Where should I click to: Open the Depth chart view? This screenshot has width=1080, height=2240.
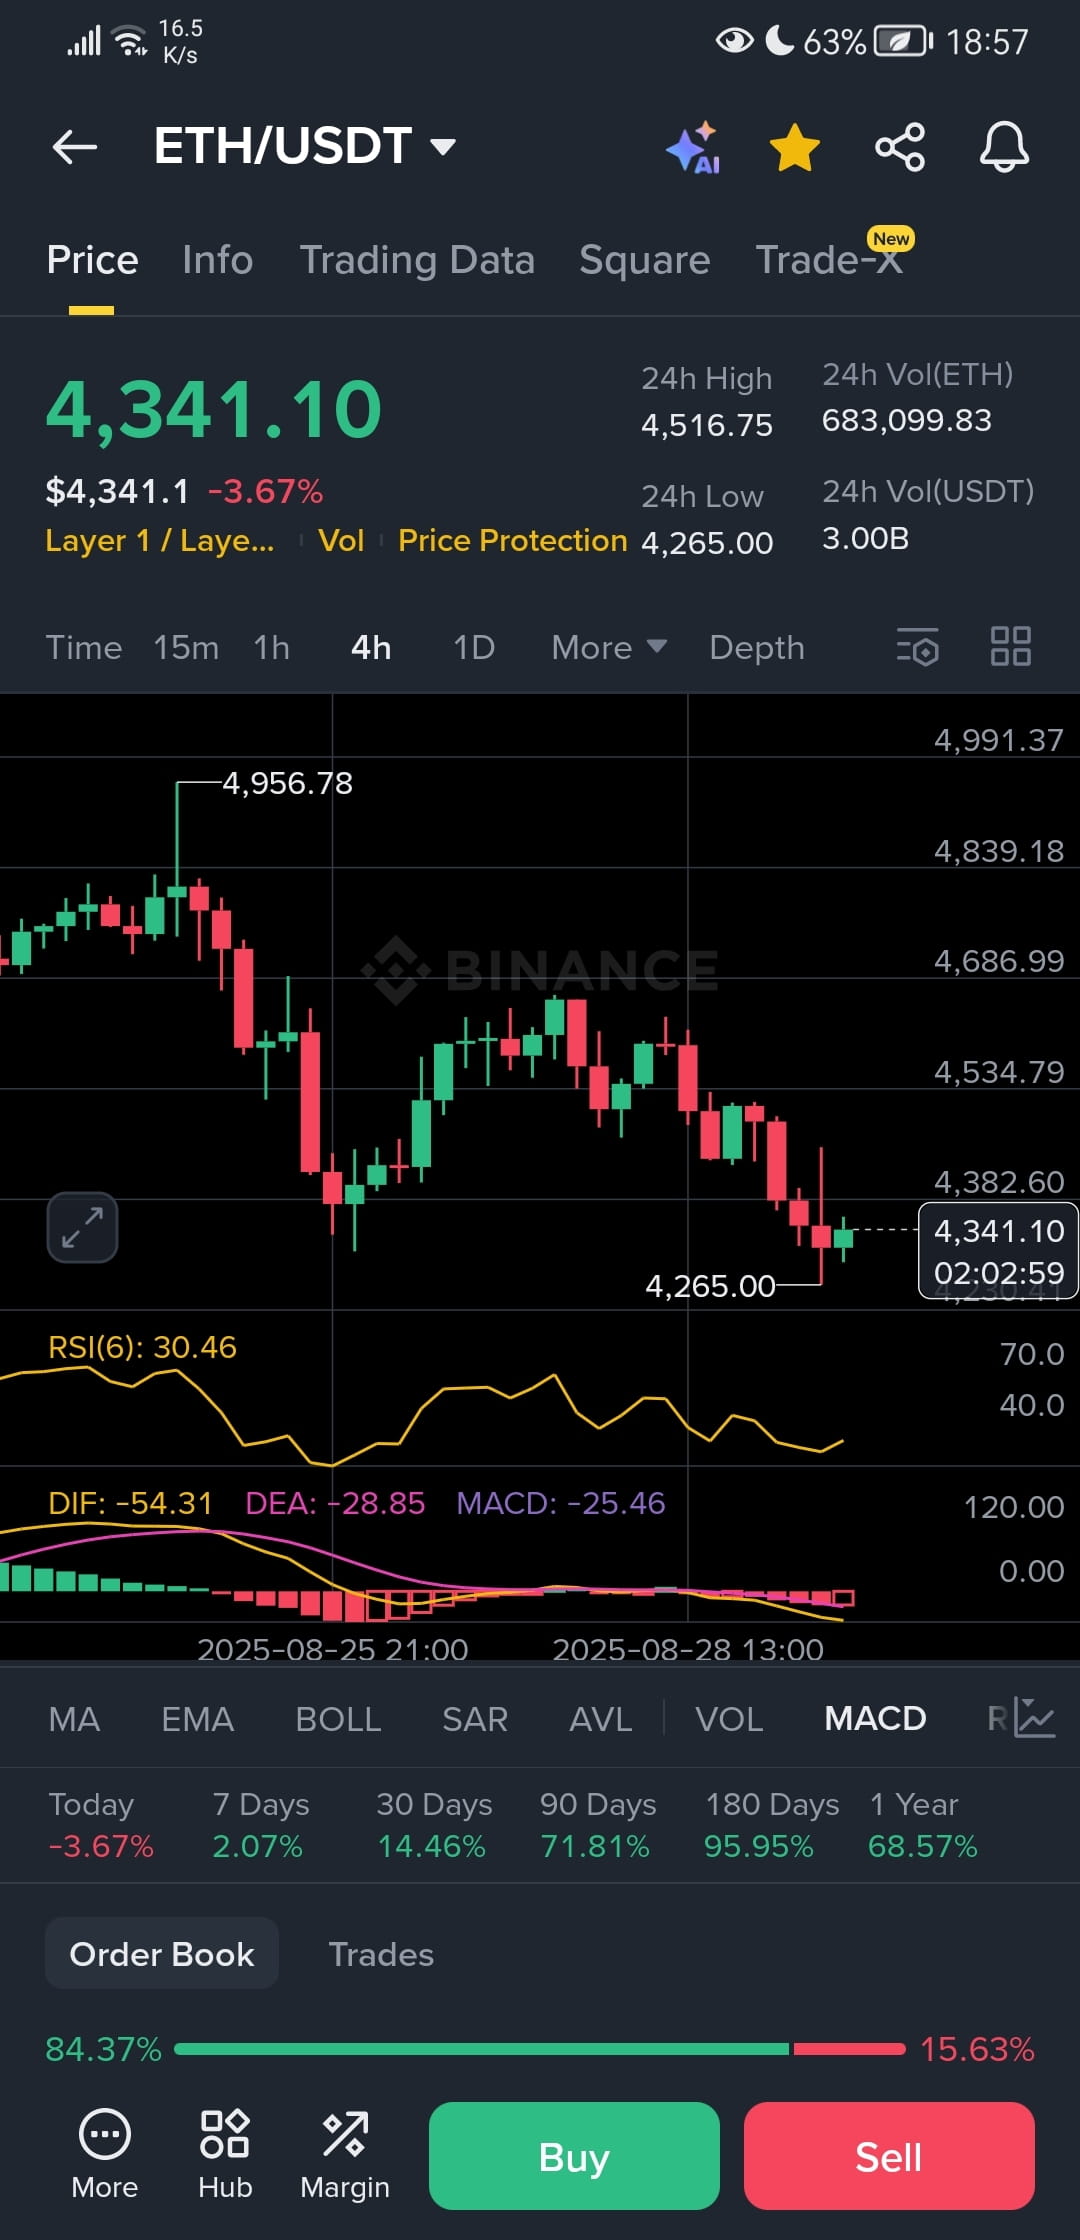[757, 648]
